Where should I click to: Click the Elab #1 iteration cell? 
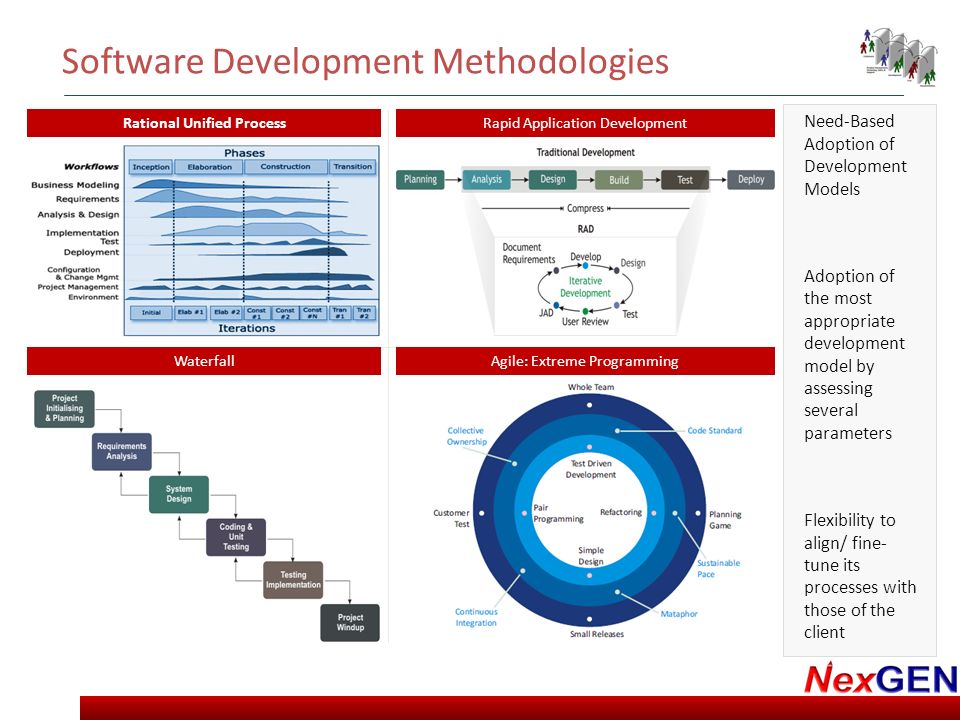coord(190,312)
